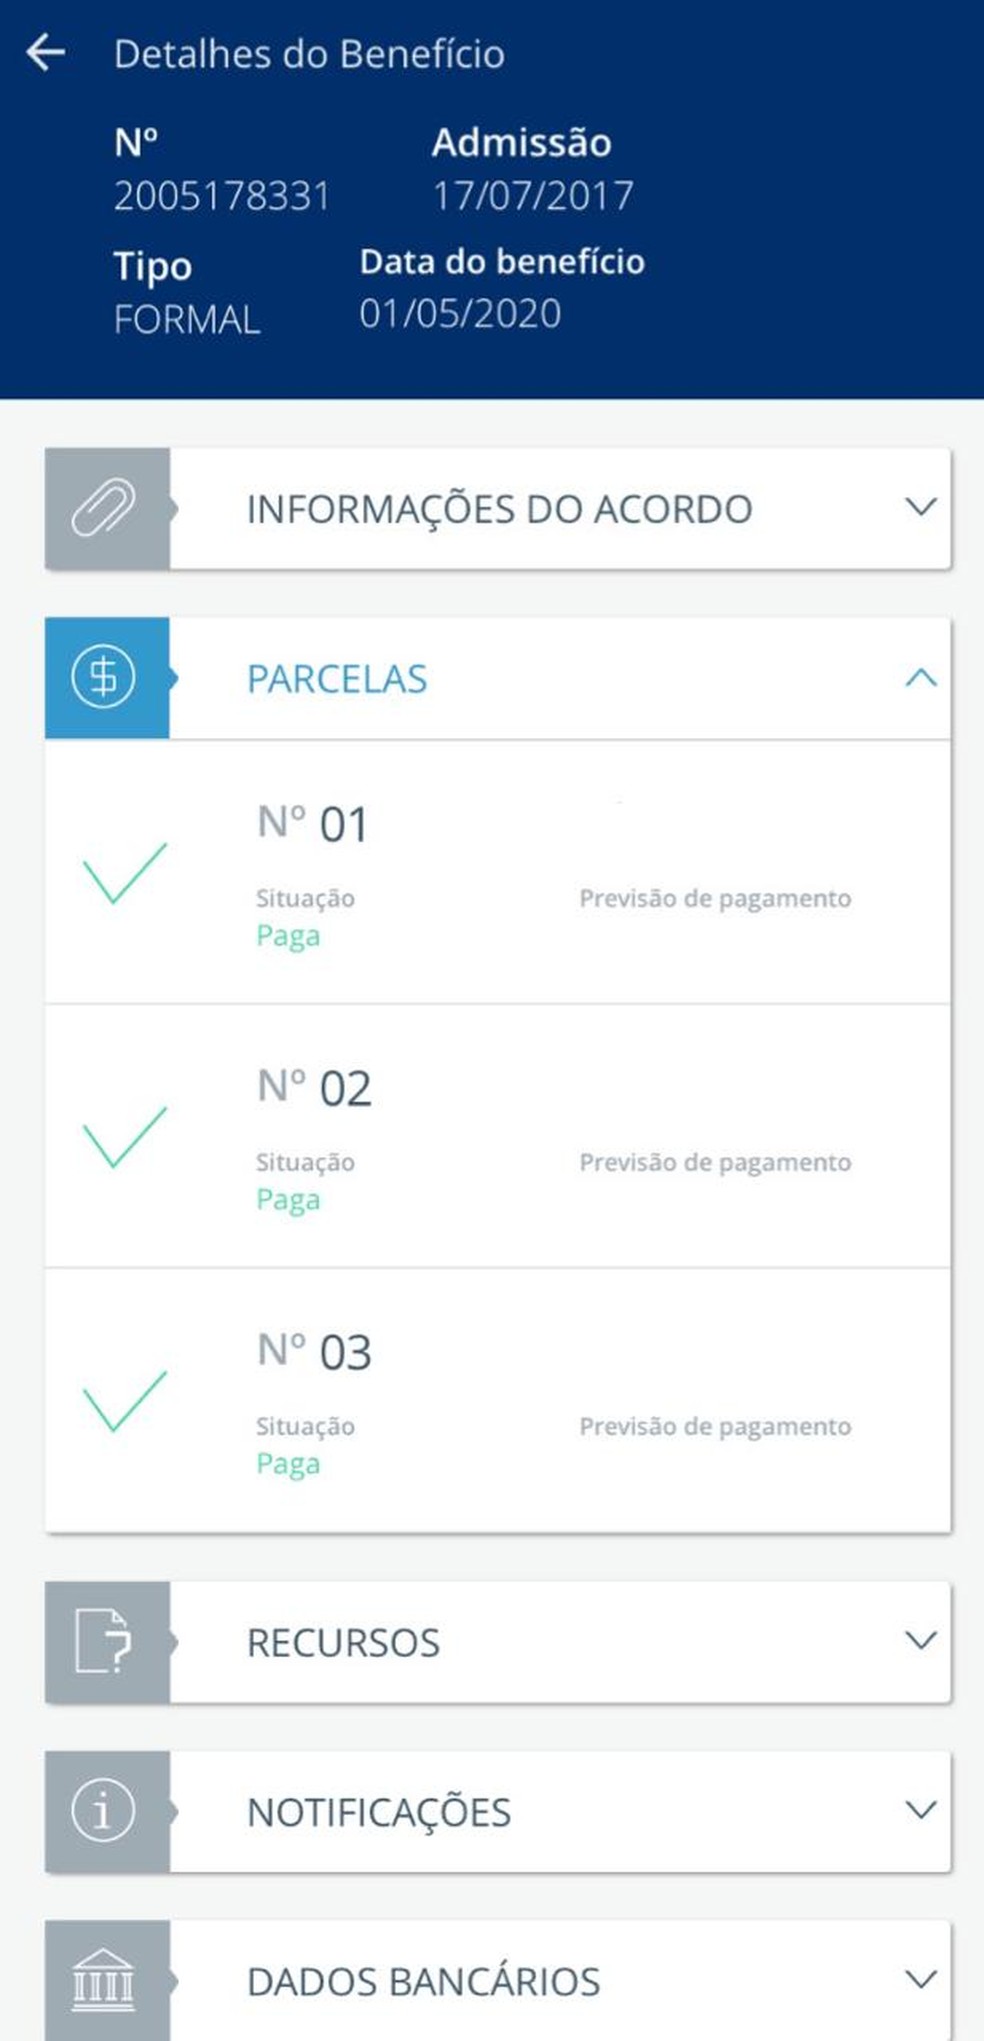Image resolution: width=984 pixels, height=2041 pixels.
Task: Expand Recursos with the down chevron
Action: 920,1640
